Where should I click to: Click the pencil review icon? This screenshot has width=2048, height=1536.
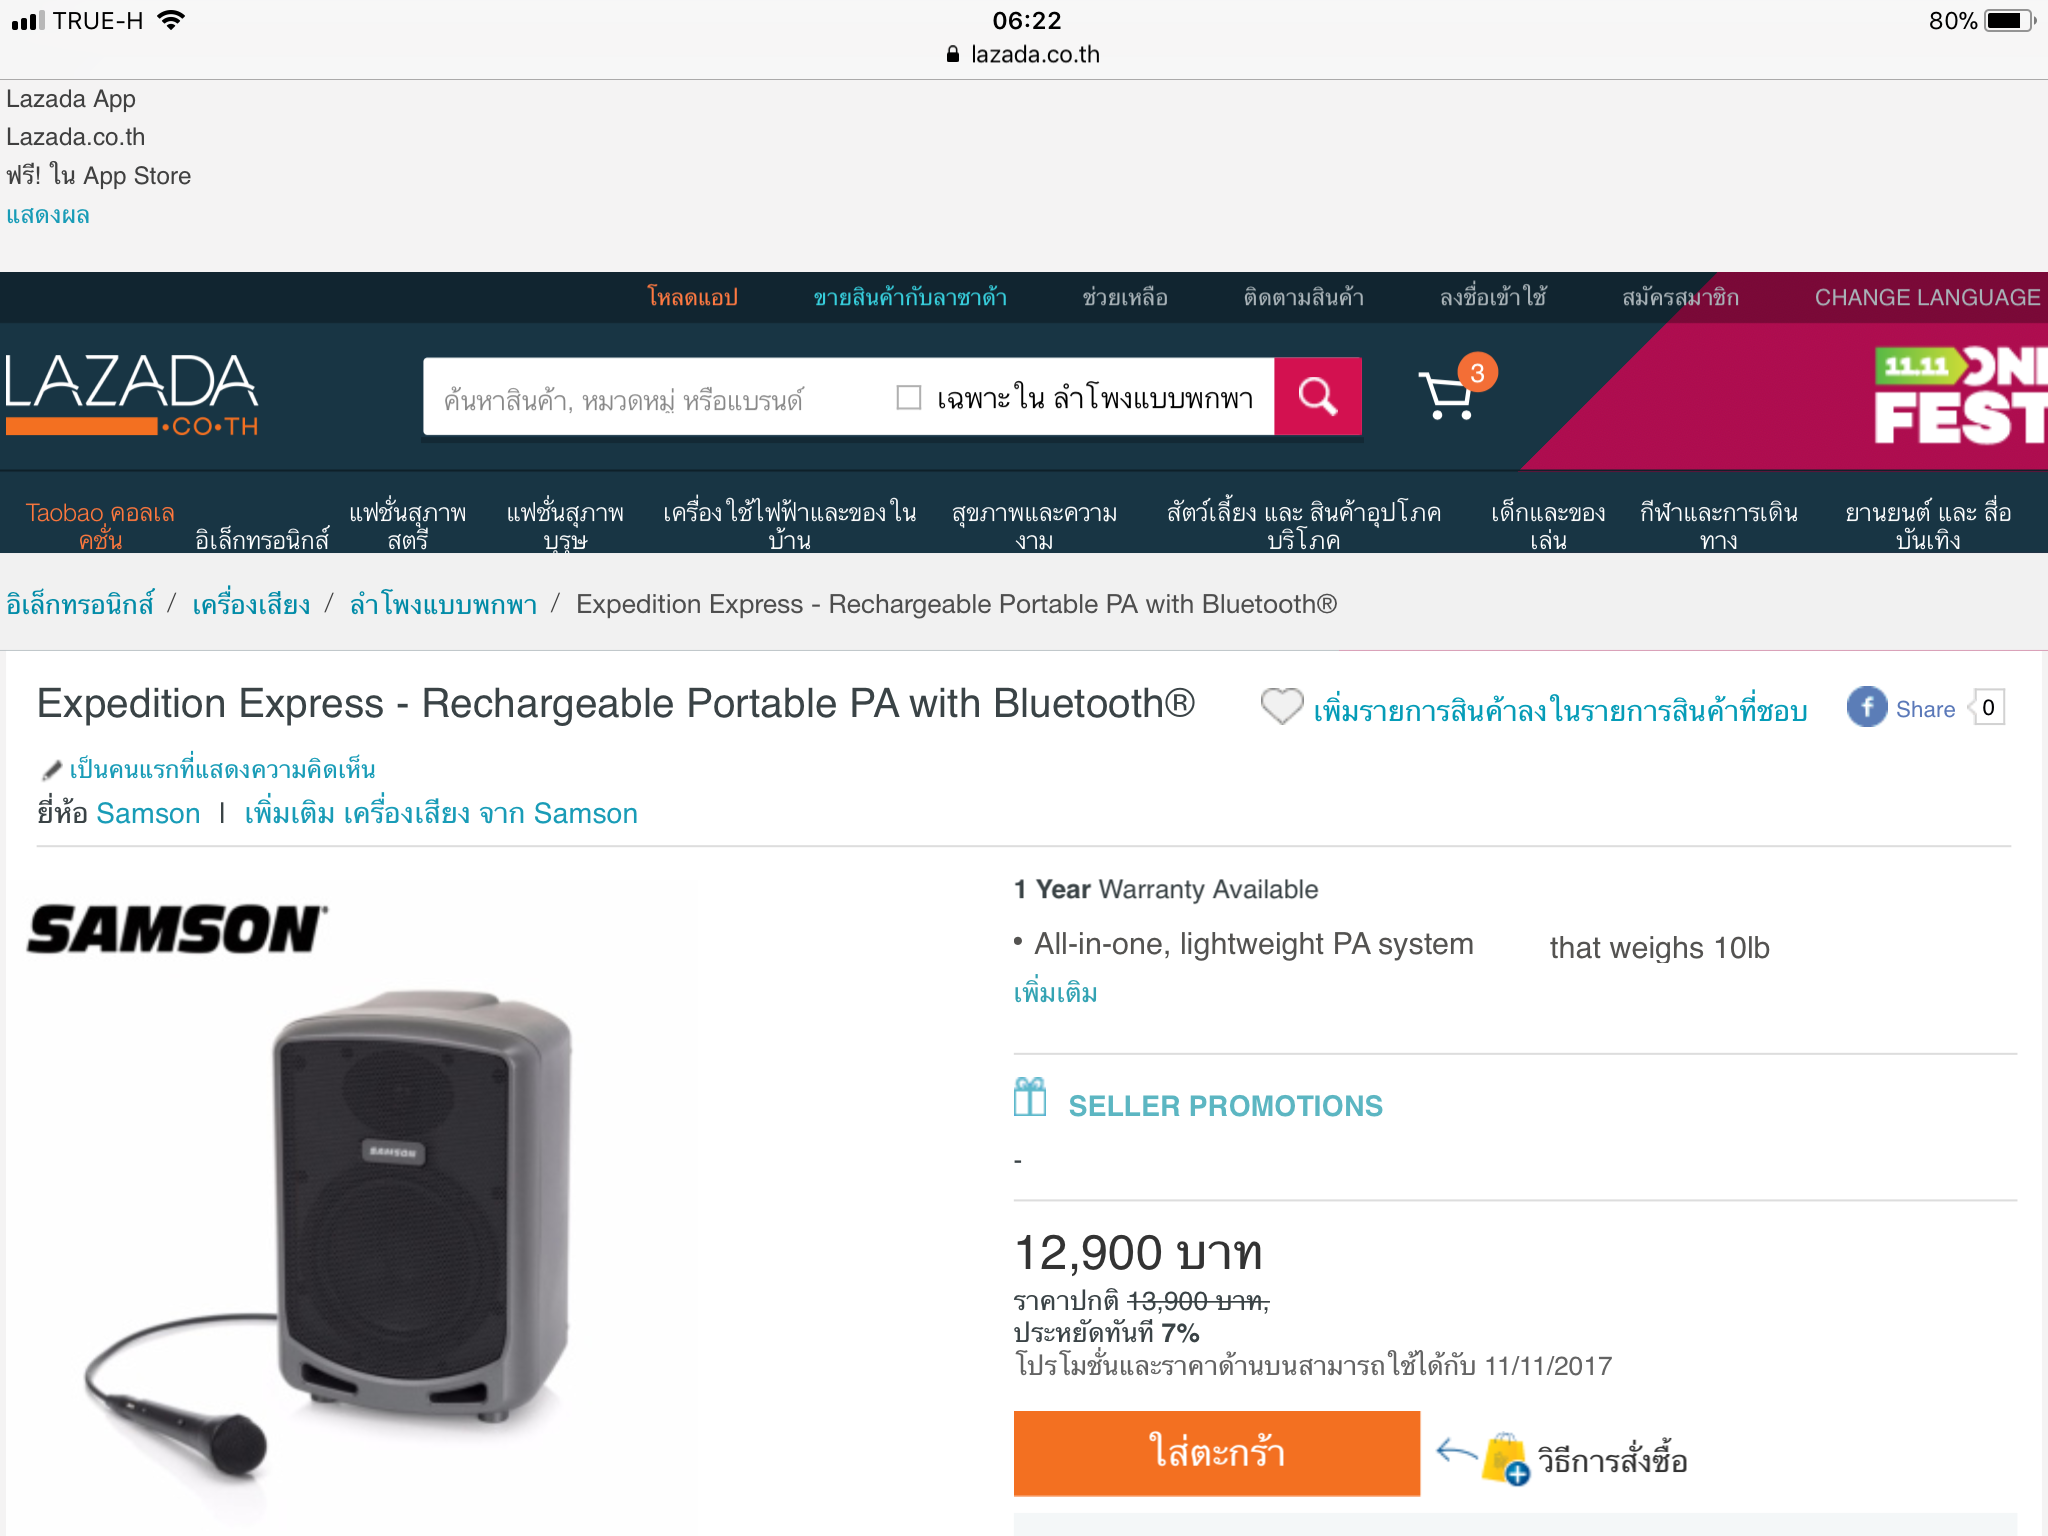click(x=51, y=770)
